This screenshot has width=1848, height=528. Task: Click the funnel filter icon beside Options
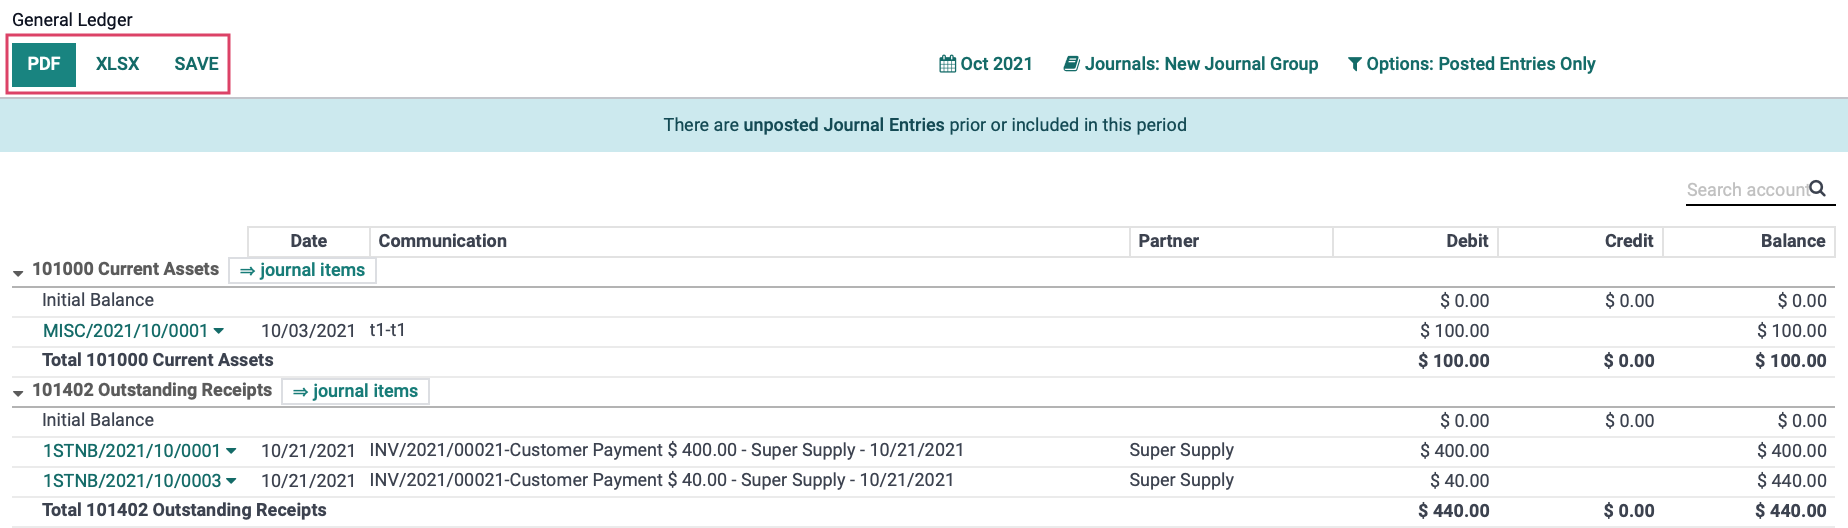point(1354,64)
